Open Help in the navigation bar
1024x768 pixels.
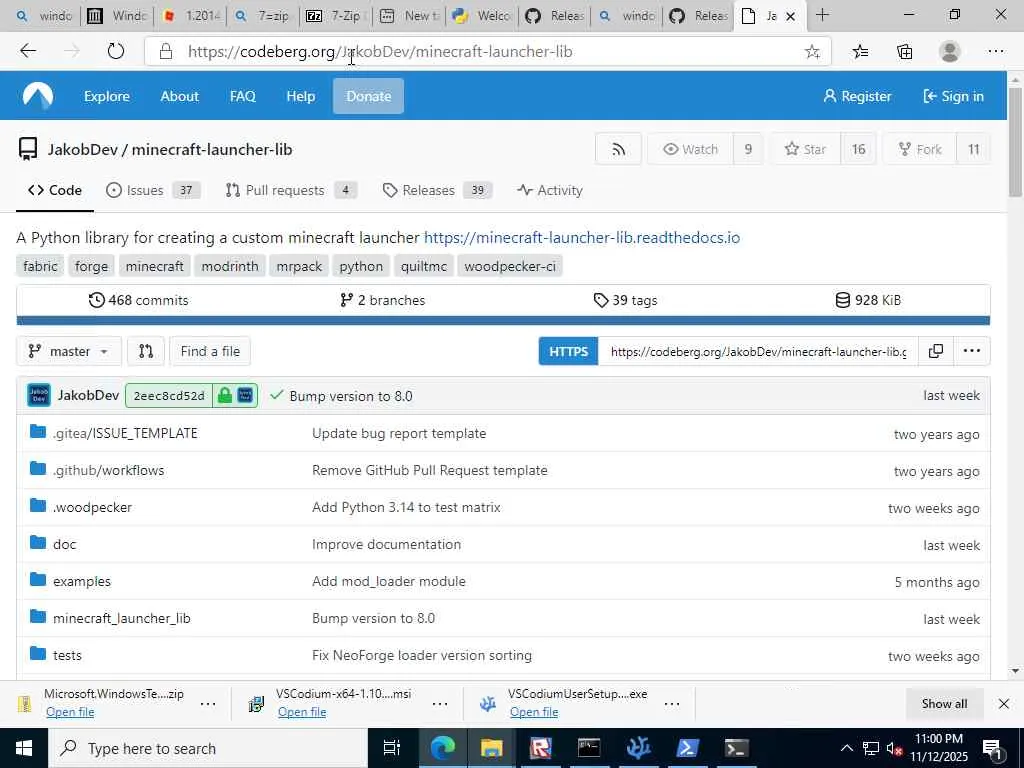click(300, 96)
